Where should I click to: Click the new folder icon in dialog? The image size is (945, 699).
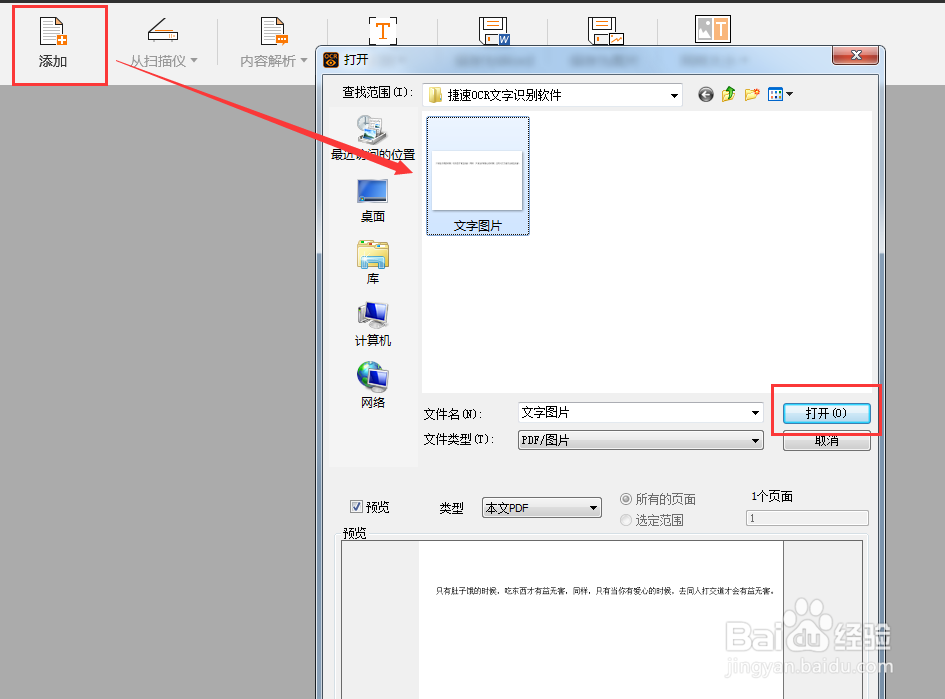tap(753, 93)
